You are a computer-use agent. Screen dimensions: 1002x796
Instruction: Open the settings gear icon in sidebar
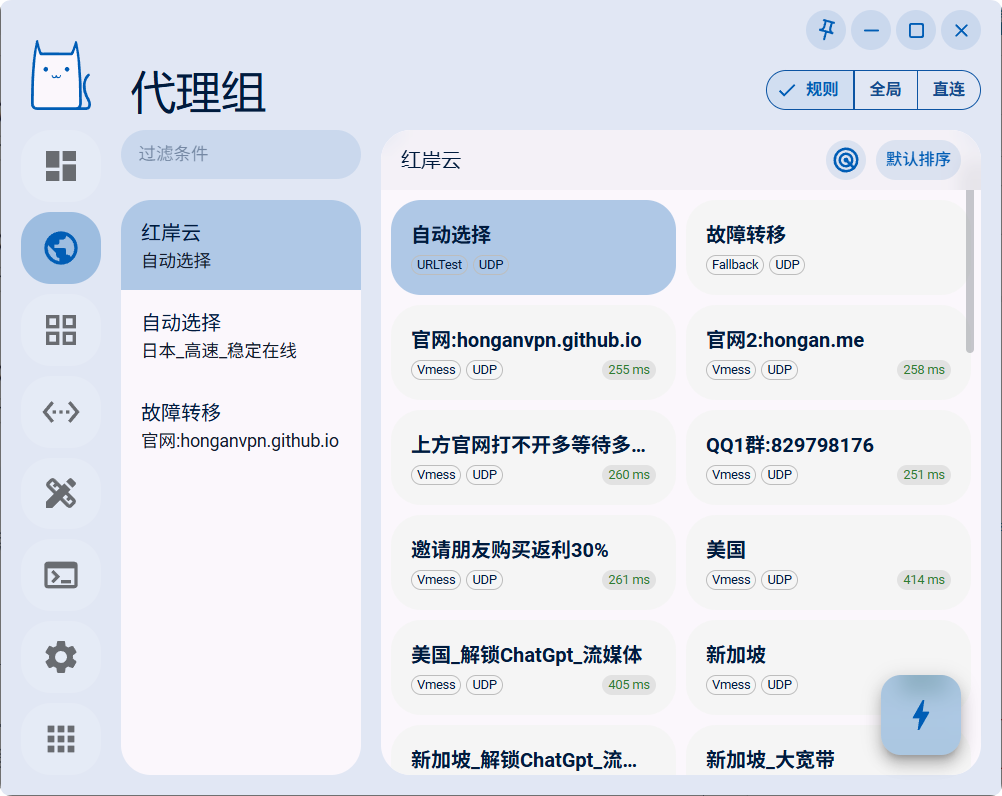tap(61, 658)
